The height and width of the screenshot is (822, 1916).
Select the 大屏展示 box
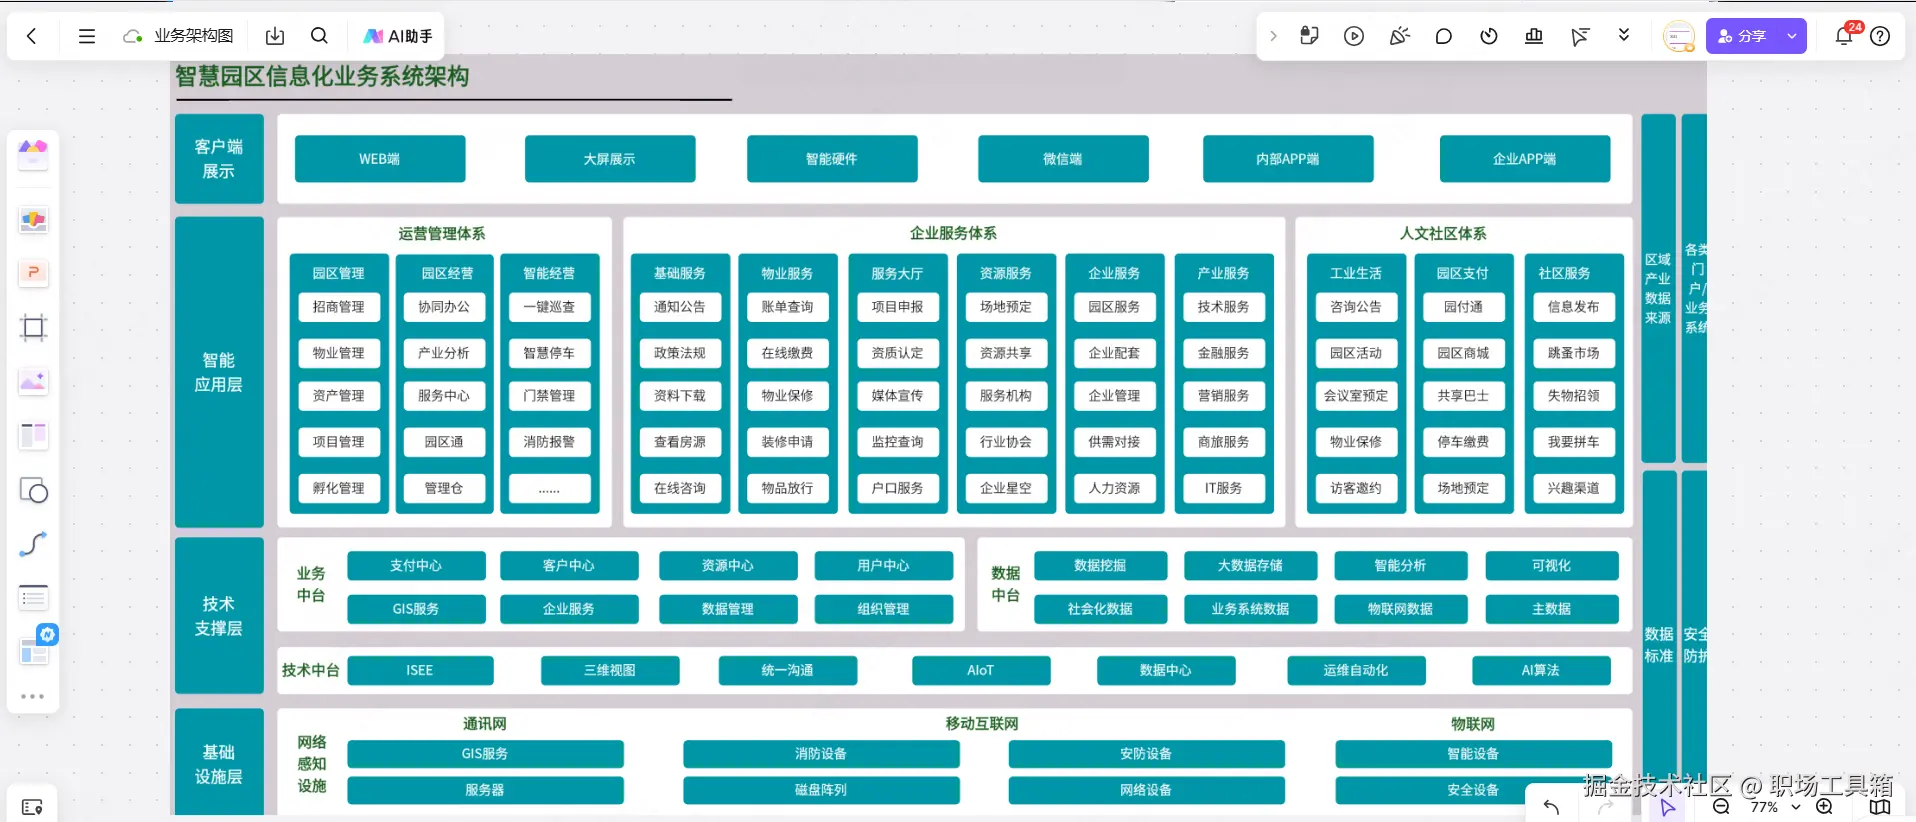(x=610, y=159)
